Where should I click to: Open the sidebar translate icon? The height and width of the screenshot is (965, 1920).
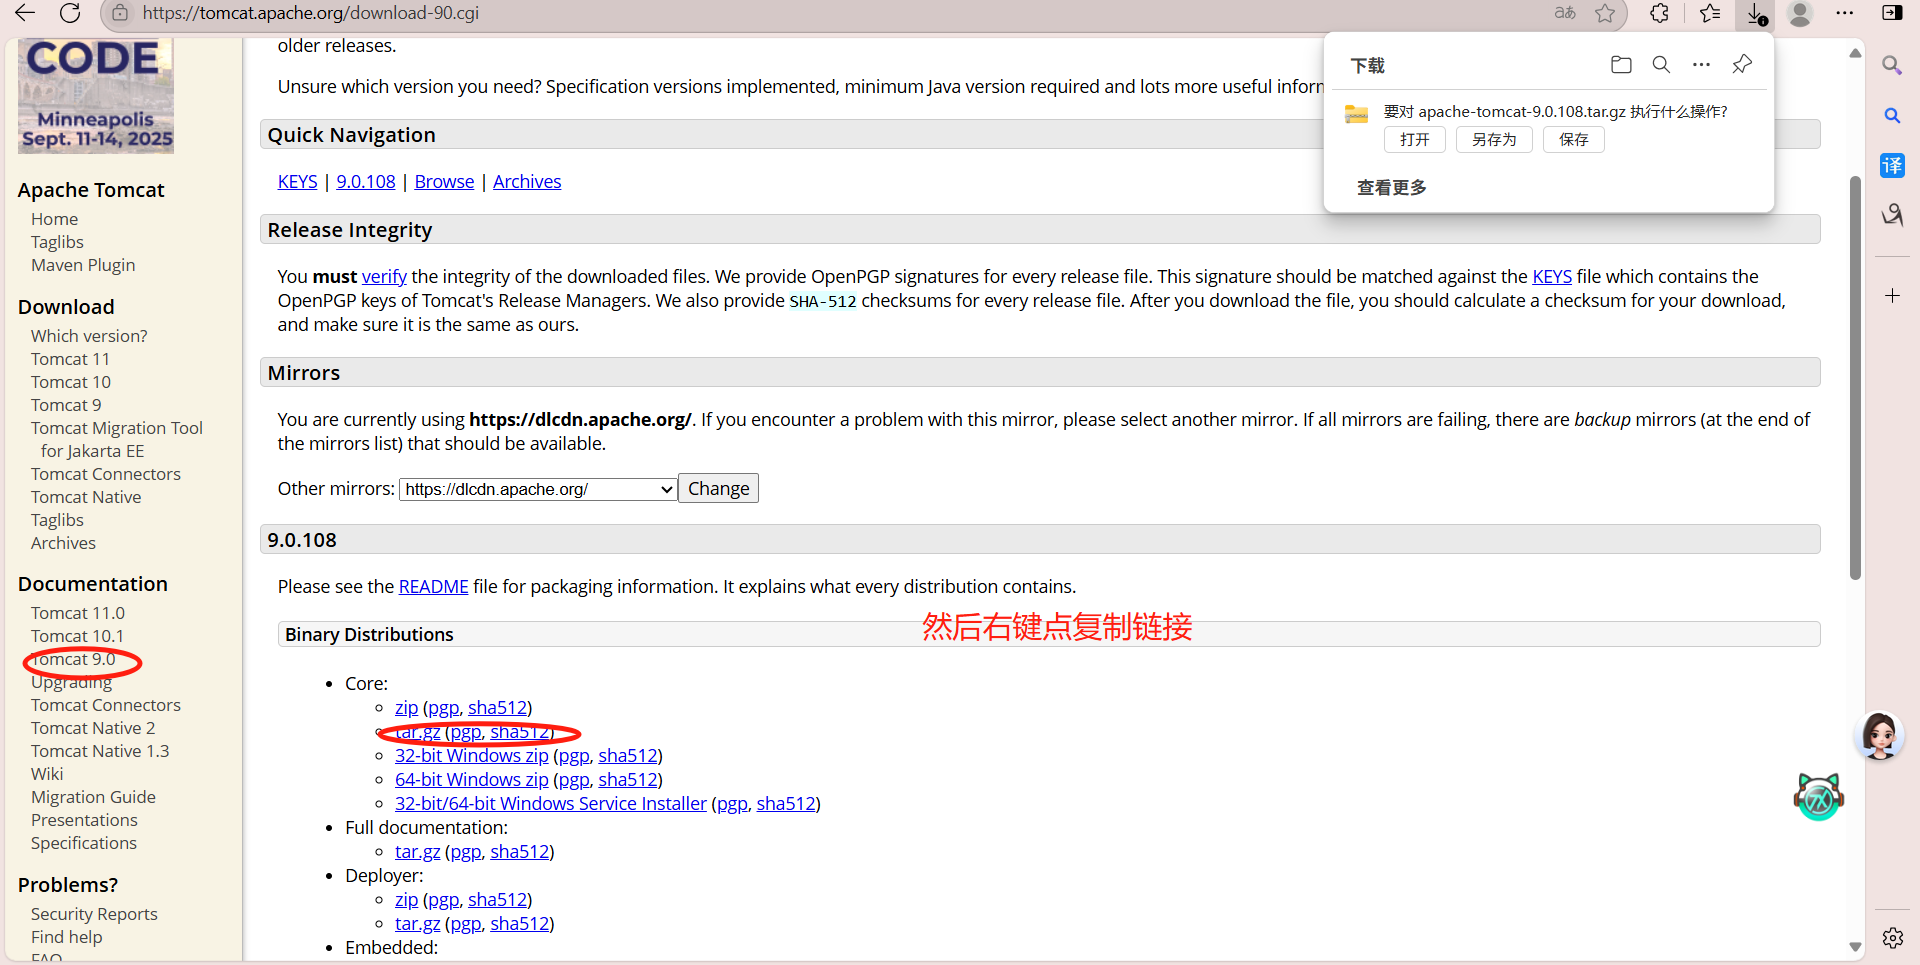[1892, 165]
